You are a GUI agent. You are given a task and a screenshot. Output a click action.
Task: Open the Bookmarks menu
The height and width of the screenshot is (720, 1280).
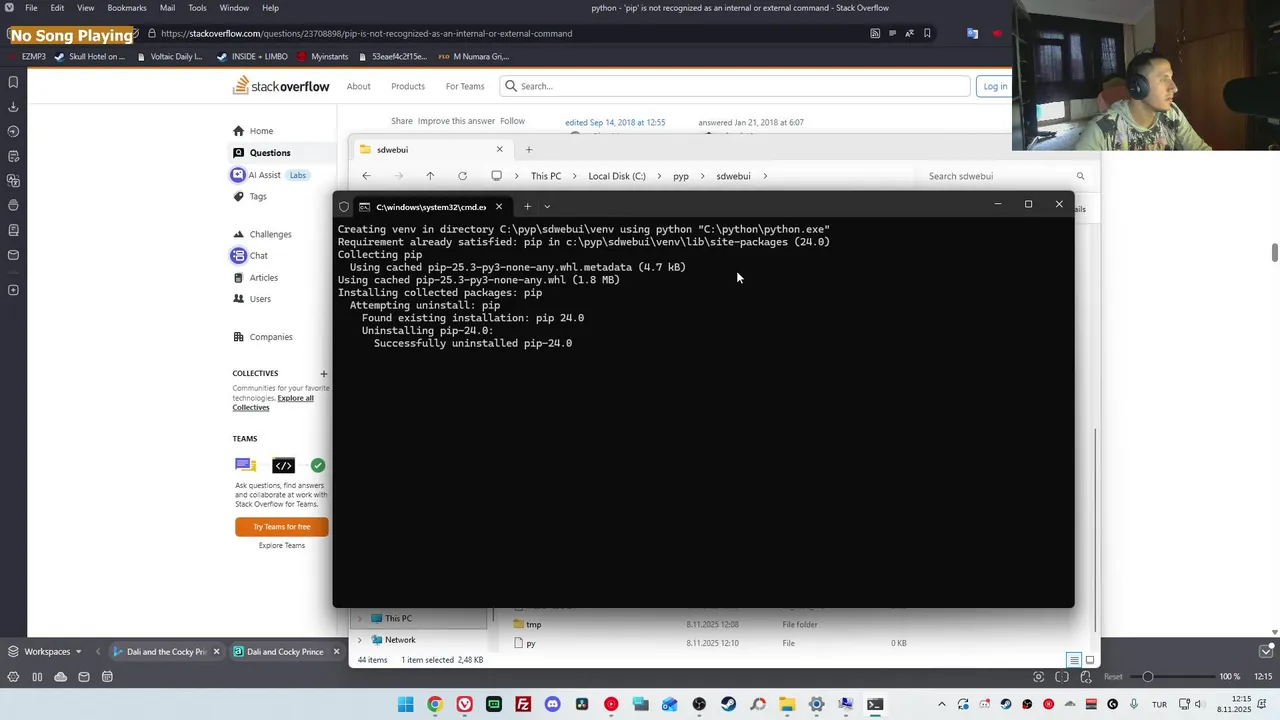[127, 8]
